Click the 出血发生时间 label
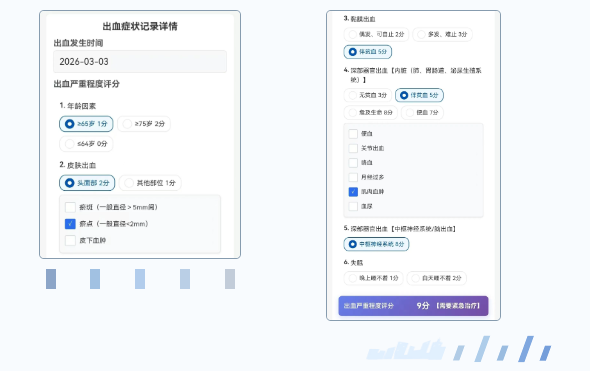Screen dimensions: 590x371 click(78, 43)
